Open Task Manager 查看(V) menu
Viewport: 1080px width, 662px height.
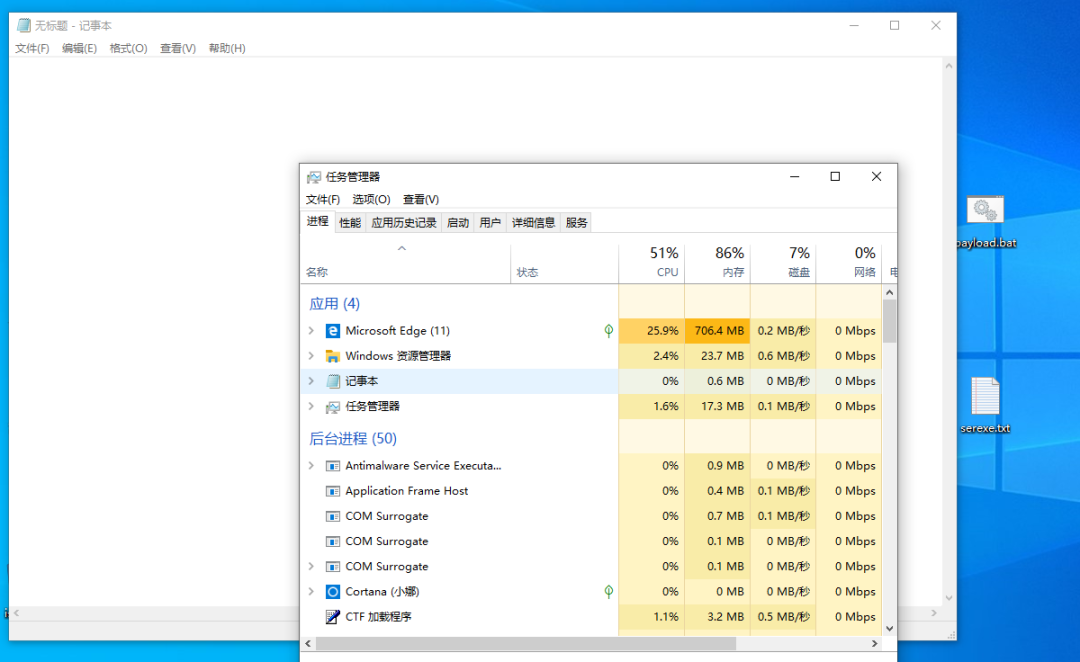(x=421, y=199)
